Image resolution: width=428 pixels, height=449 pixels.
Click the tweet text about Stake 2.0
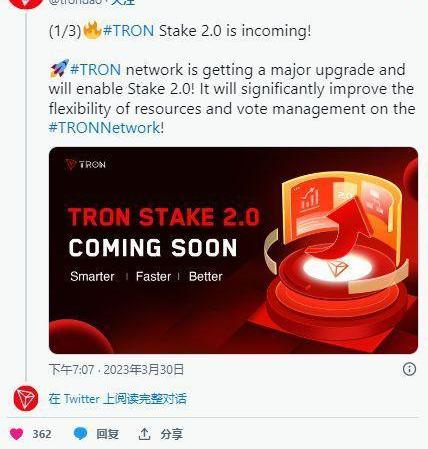click(x=232, y=79)
